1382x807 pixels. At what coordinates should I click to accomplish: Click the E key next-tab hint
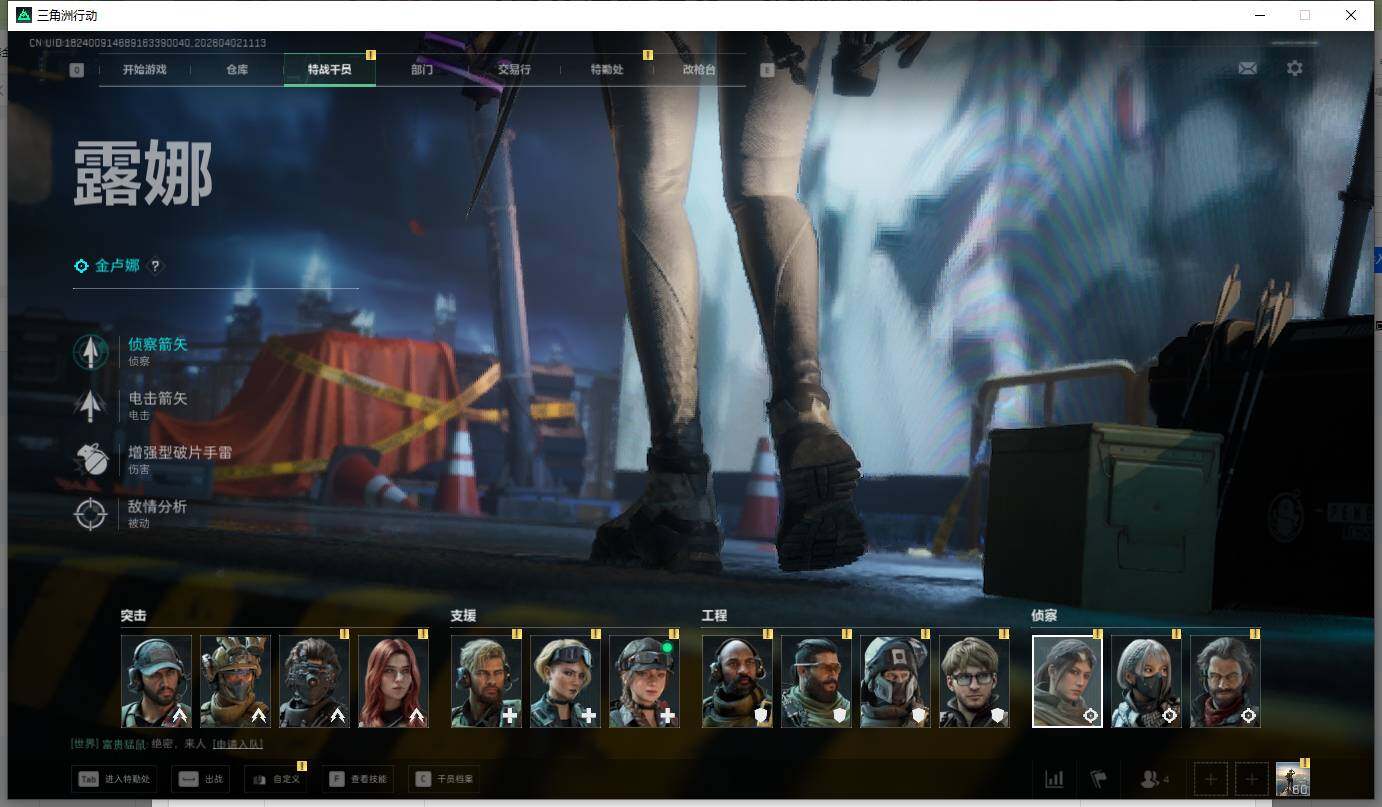click(767, 70)
